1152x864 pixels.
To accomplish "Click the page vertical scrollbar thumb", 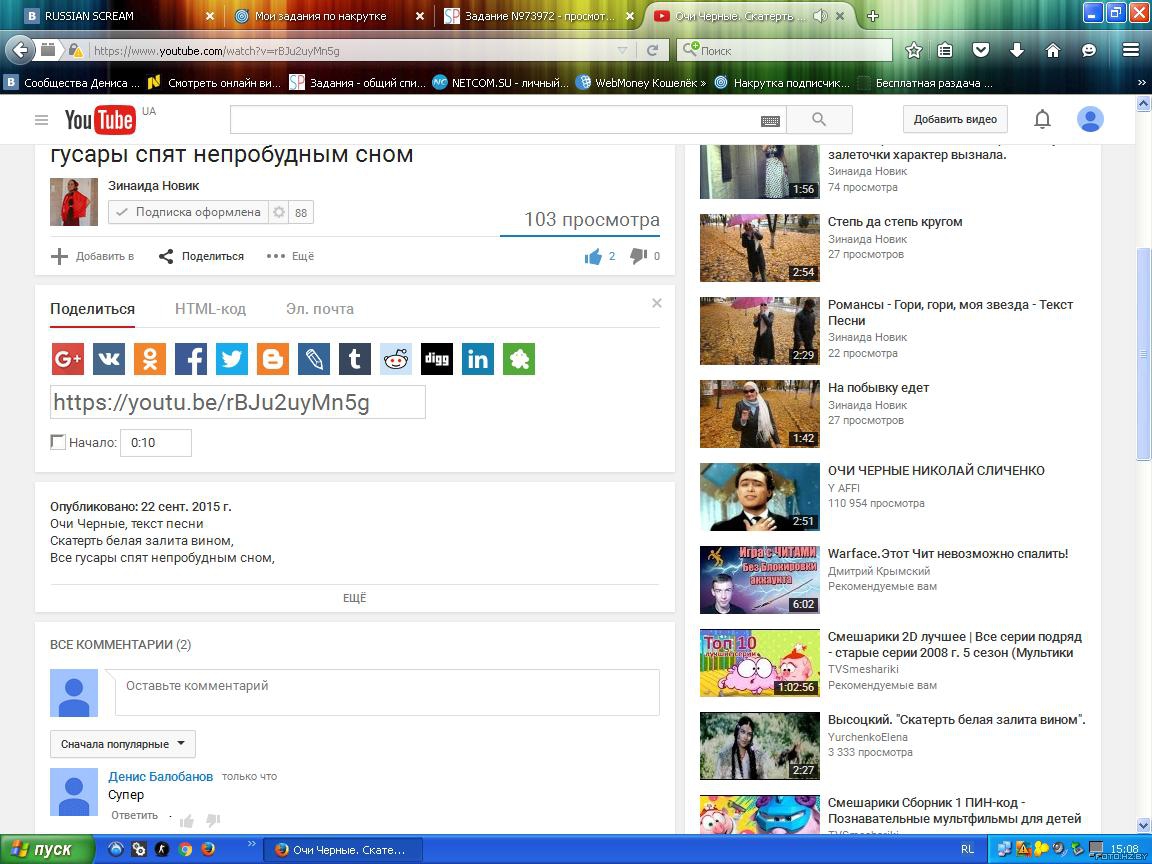I will (1144, 355).
